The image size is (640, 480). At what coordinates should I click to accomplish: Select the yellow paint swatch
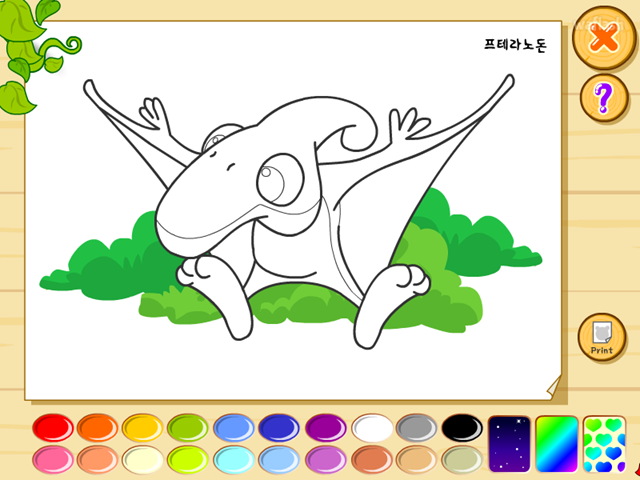142,427
